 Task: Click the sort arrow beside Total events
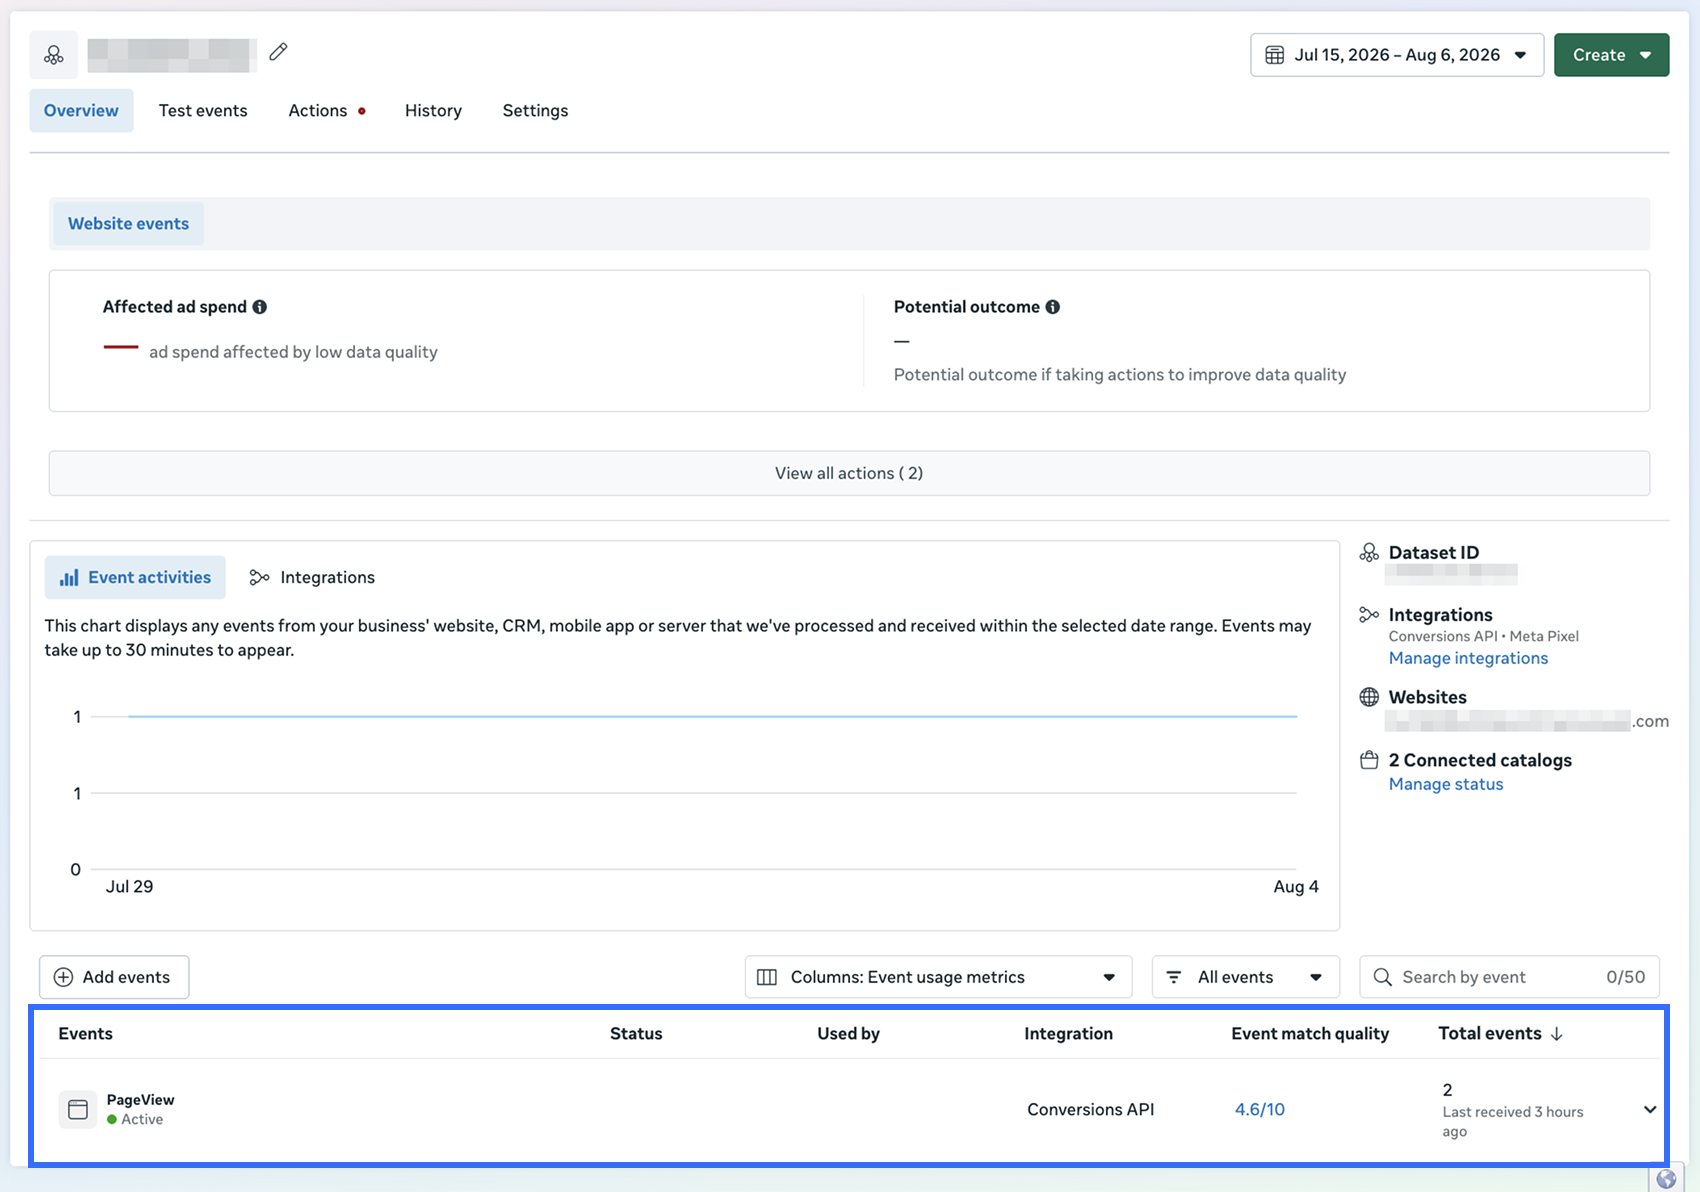[x=1556, y=1034]
